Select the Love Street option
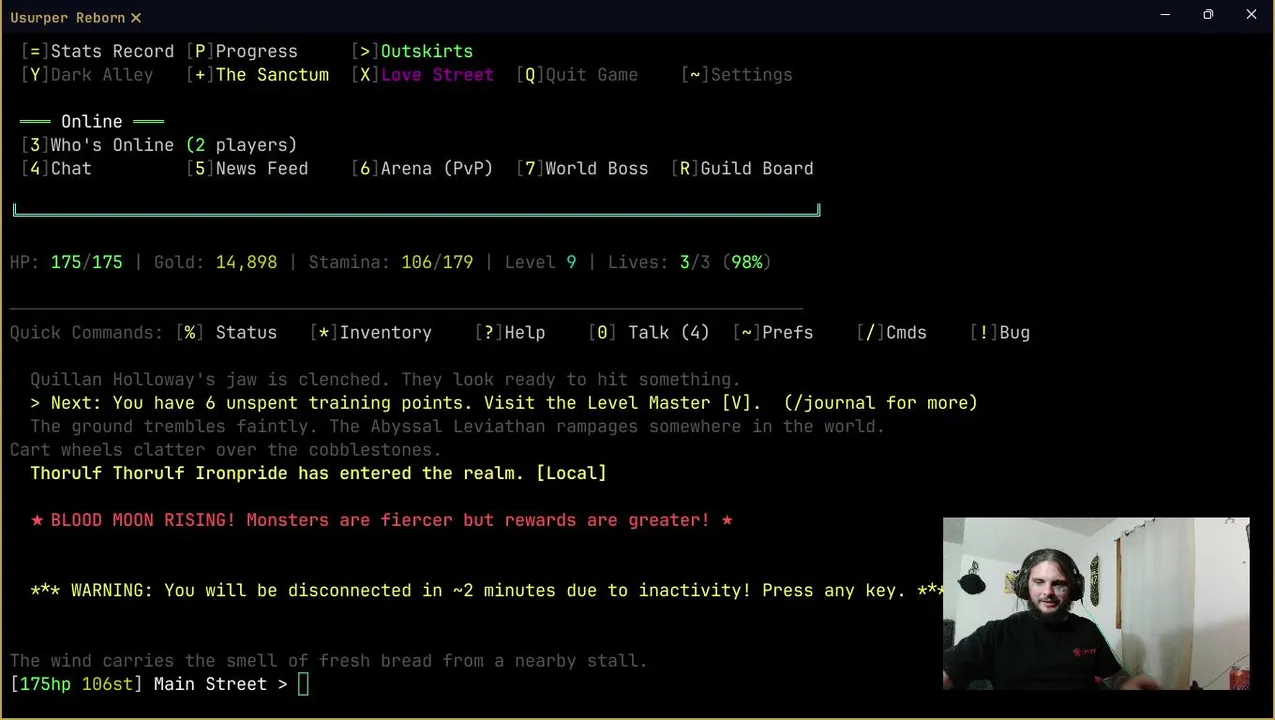1275x720 pixels. pyautogui.click(x=422, y=75)
